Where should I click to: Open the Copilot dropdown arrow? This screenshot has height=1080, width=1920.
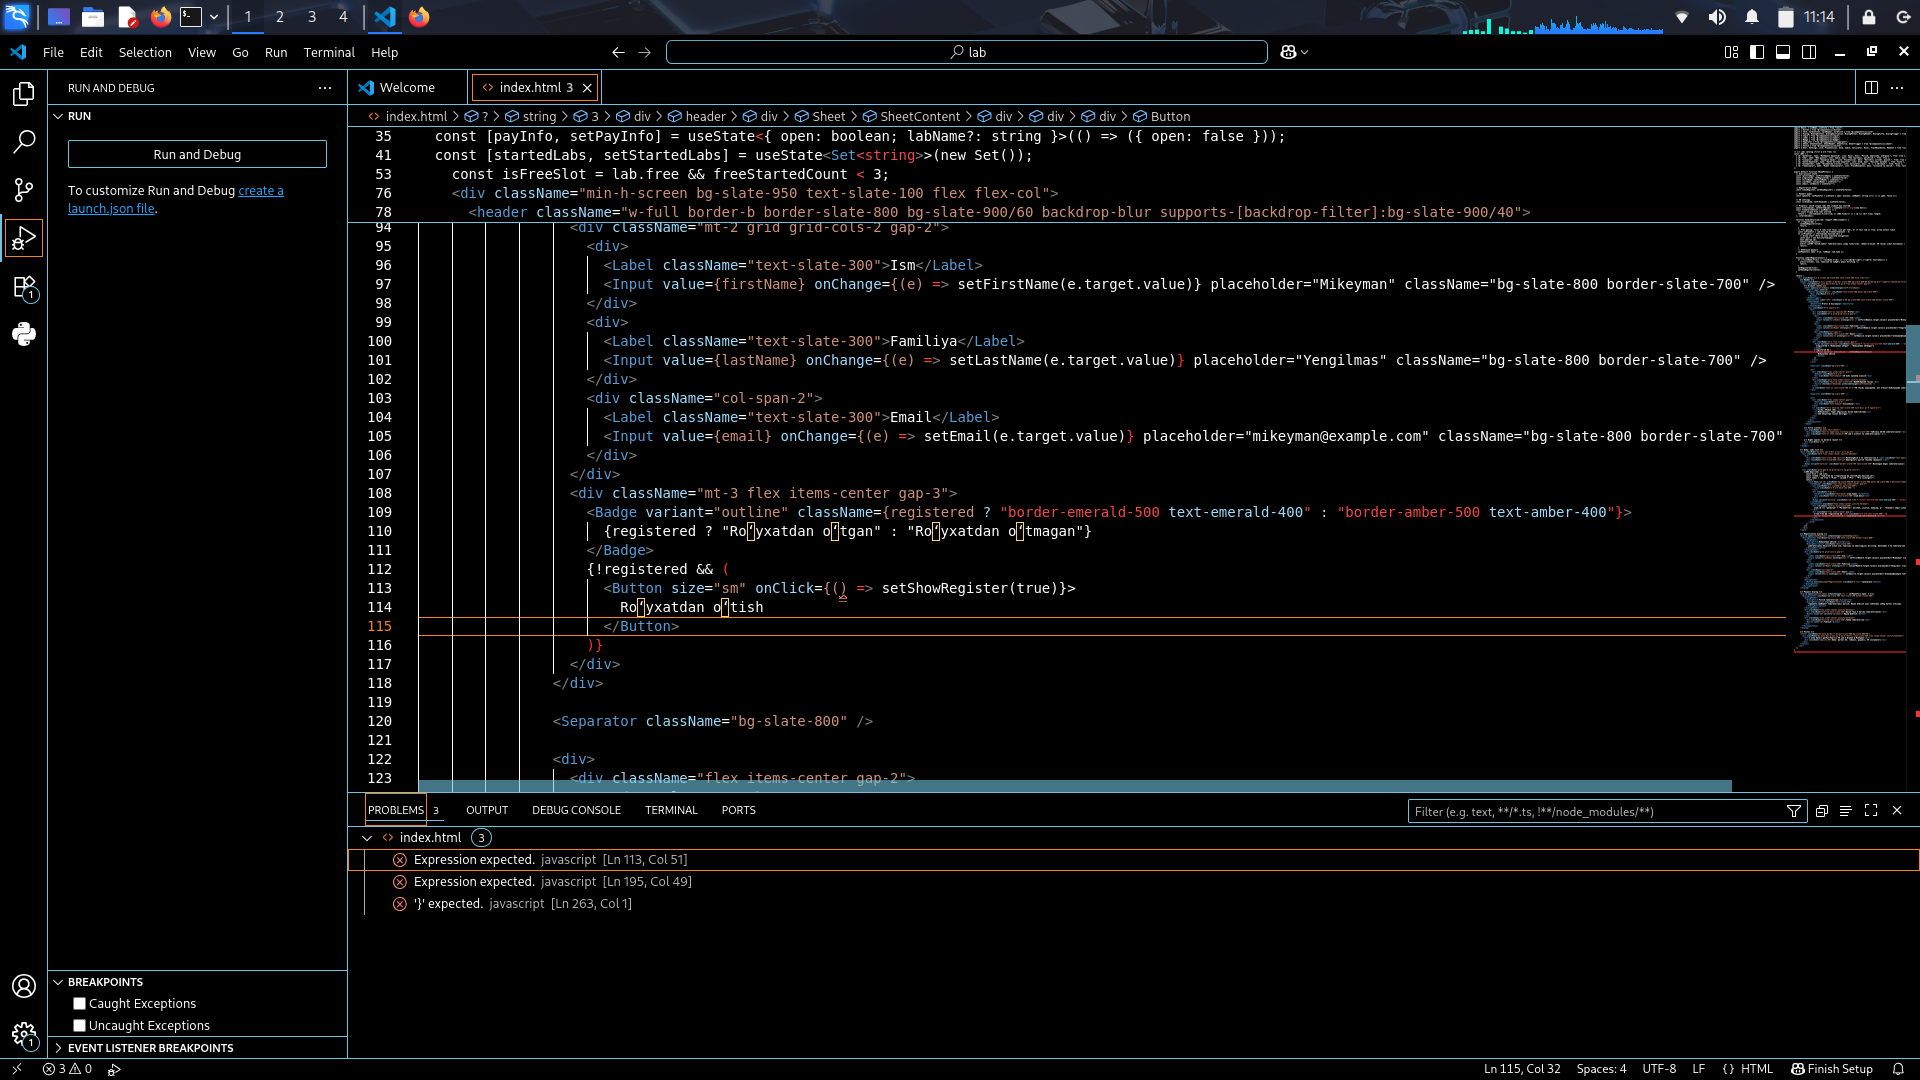click(1304, 52)
